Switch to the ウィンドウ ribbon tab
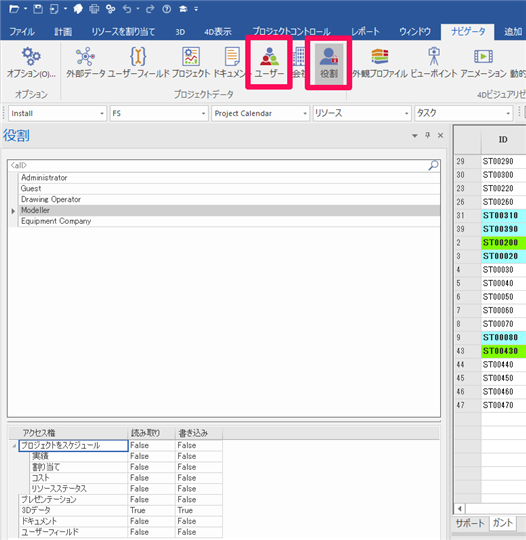526x540 pixels. coord(415,32)
